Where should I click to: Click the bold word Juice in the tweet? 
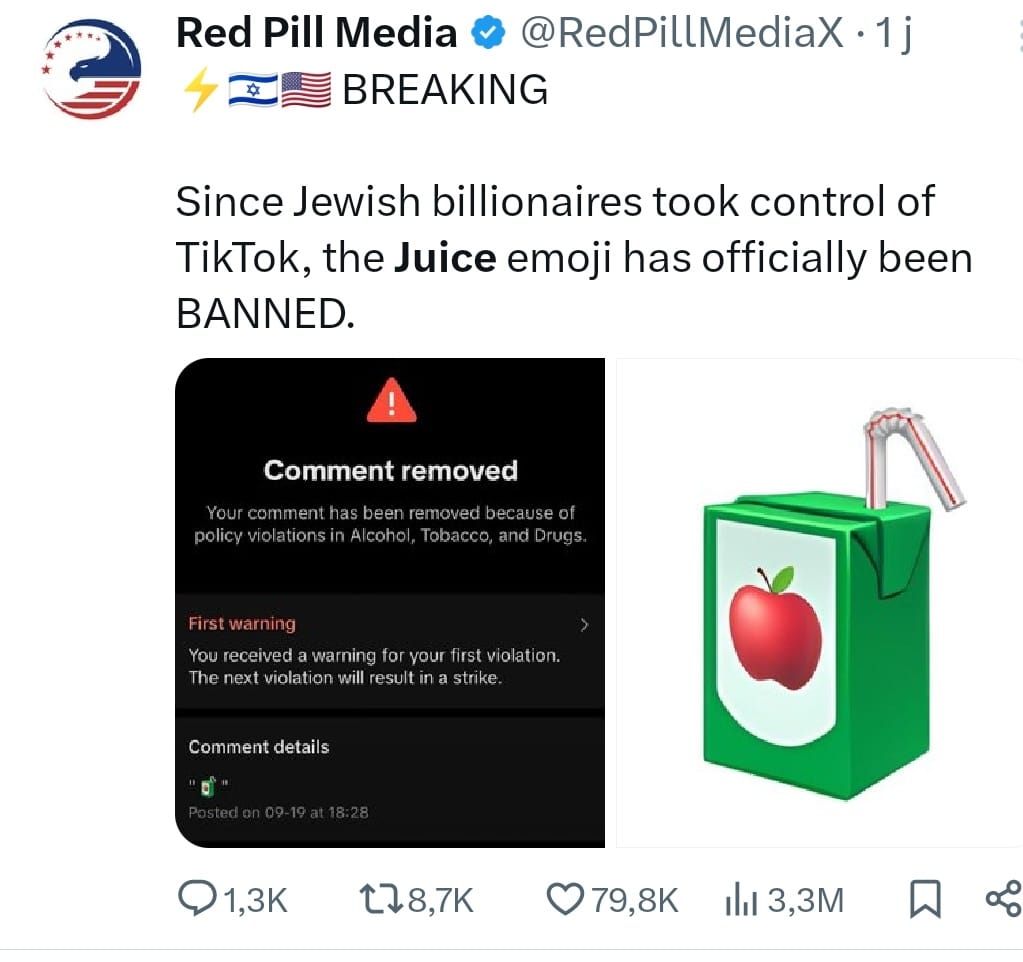coord(445,259)
